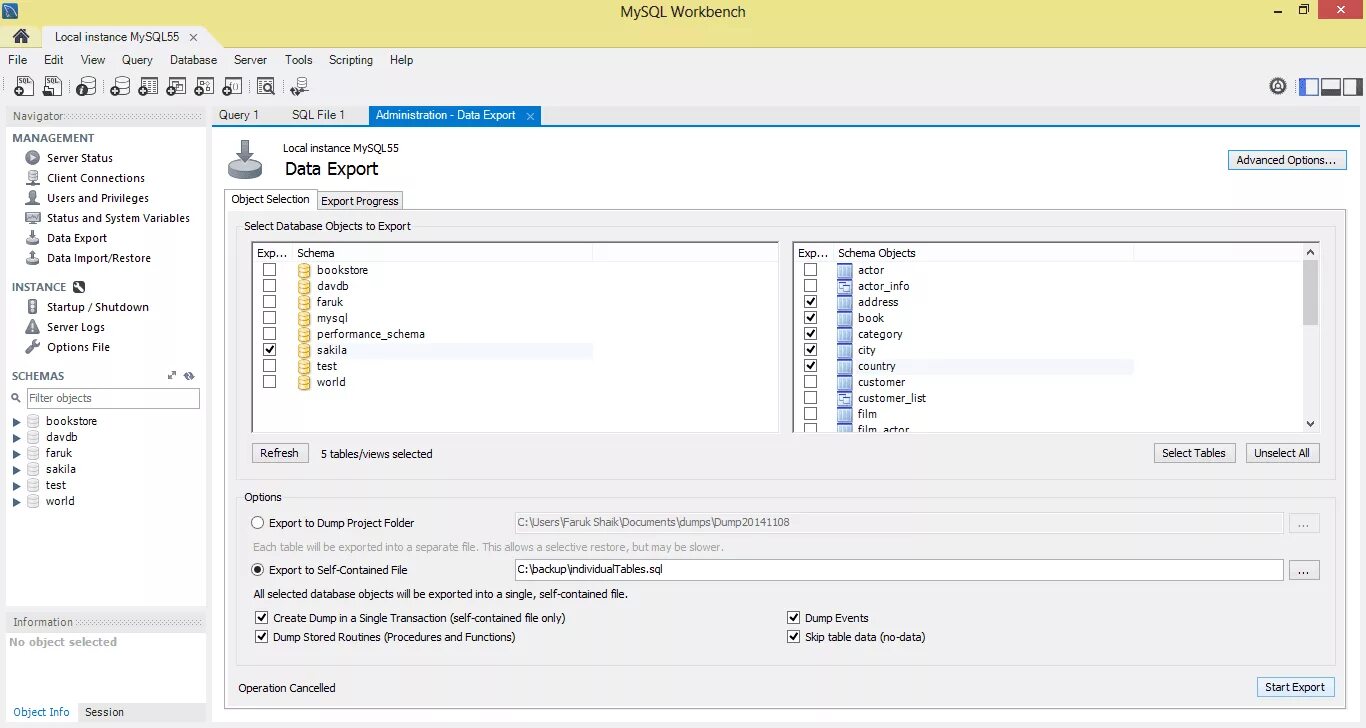The image size is (1366, 728).
Task: Open the File menu
Action: 18,60
